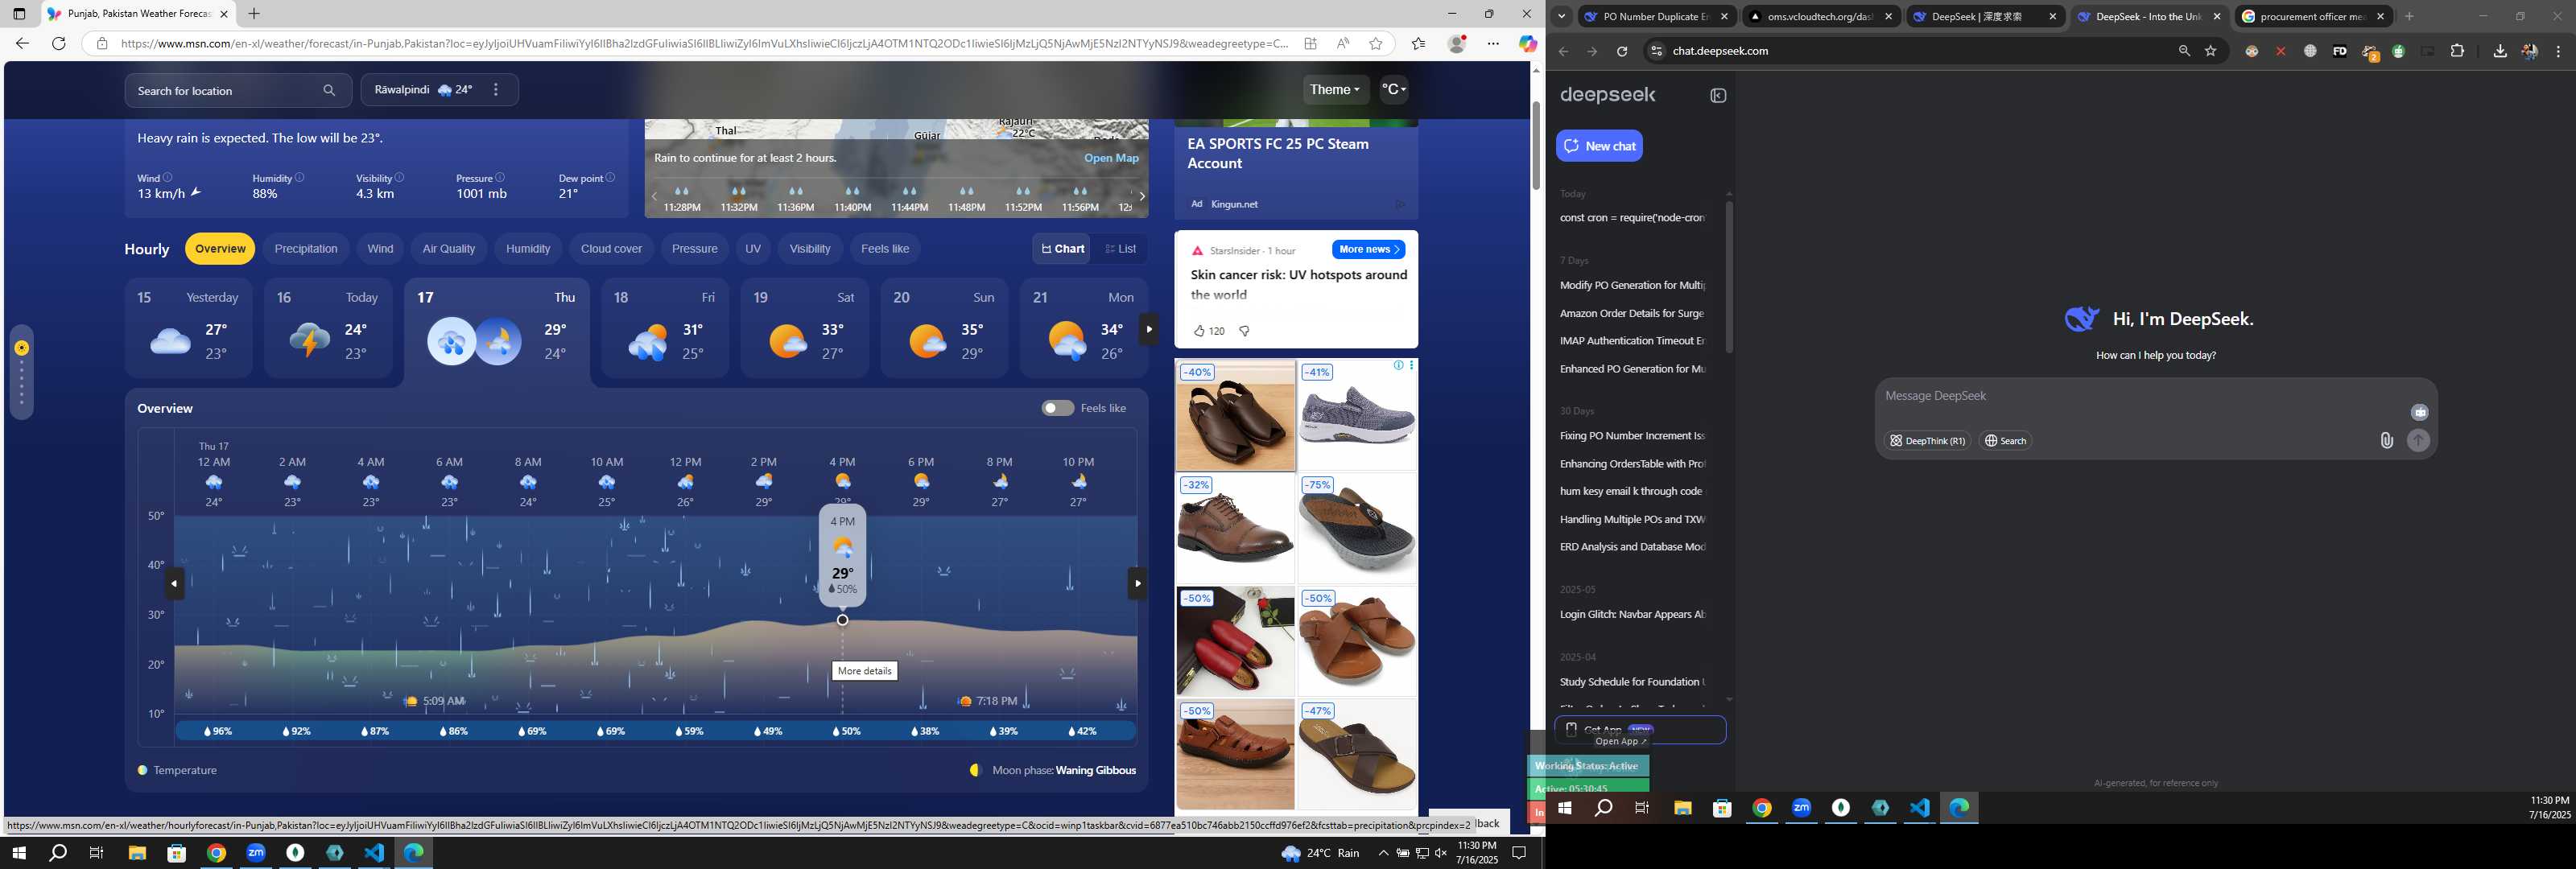Select Cloud cover hourly tab
Screen dimensions: 2576x869
coord(611,249)
